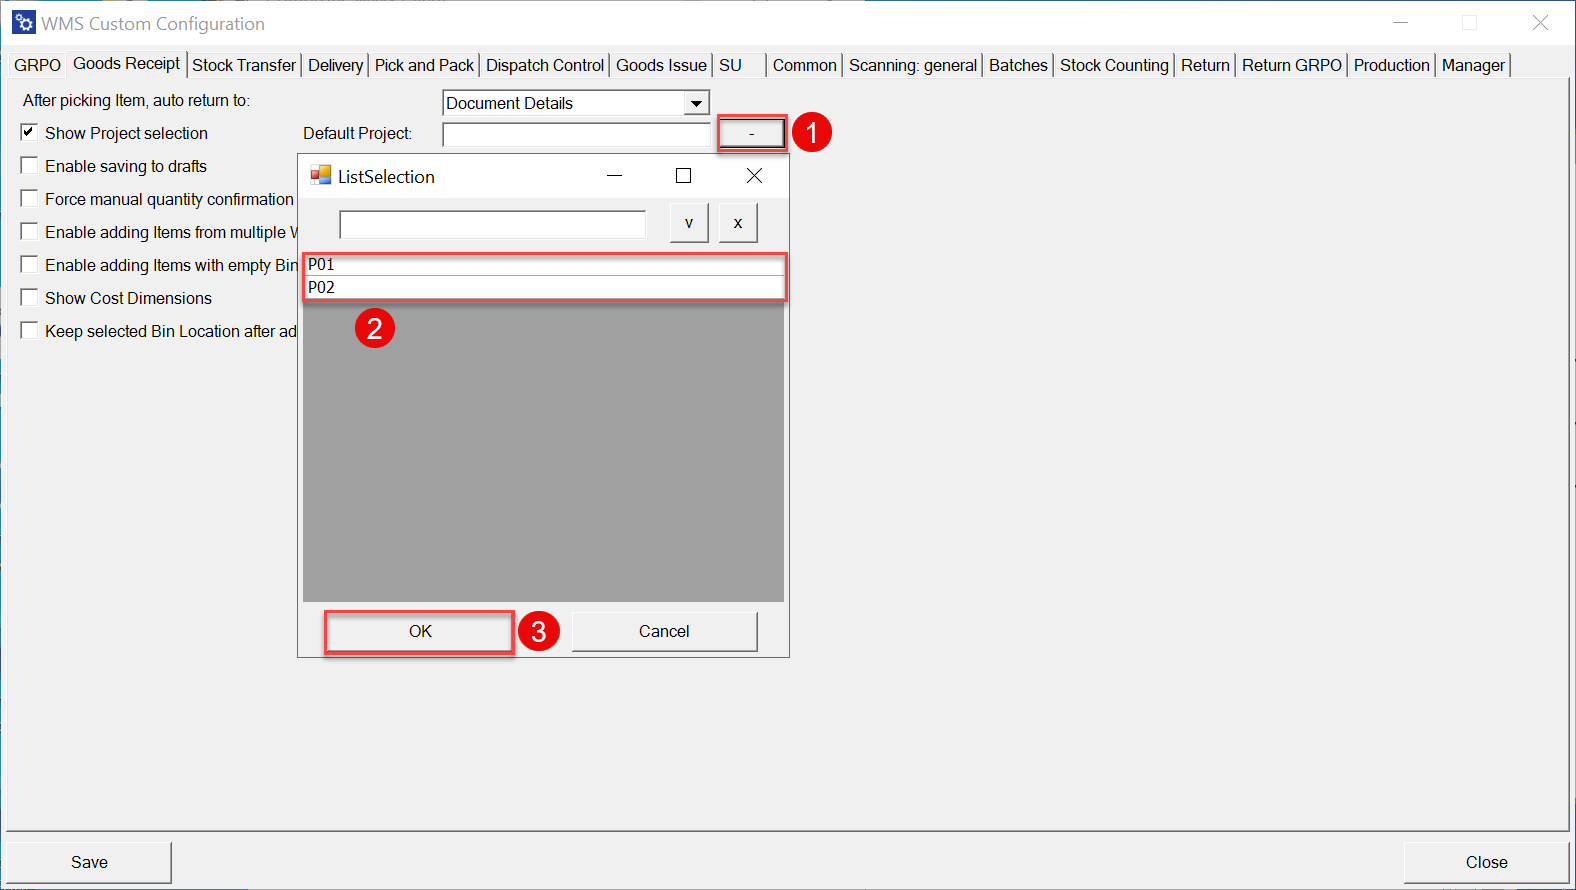This screenshot has width=1576, height=890.
Task: Click the 'v' filter button
Action: click(x=689, y=223)
